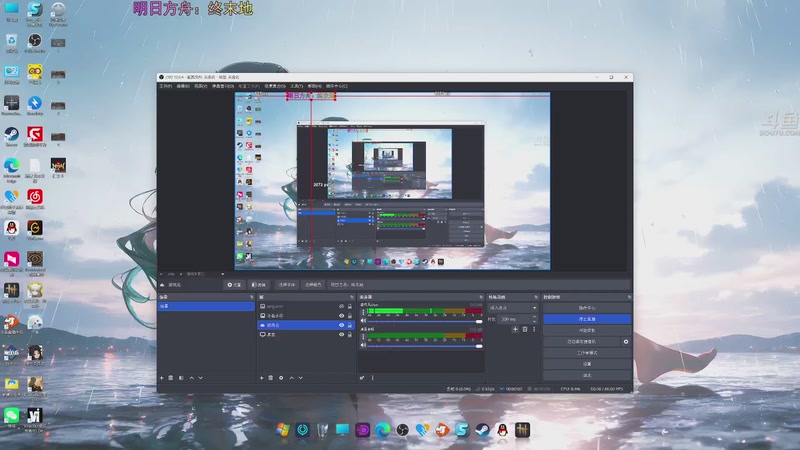Add a source with the Sources plus icon
The image size is (800, 450).
click(262, 378)
